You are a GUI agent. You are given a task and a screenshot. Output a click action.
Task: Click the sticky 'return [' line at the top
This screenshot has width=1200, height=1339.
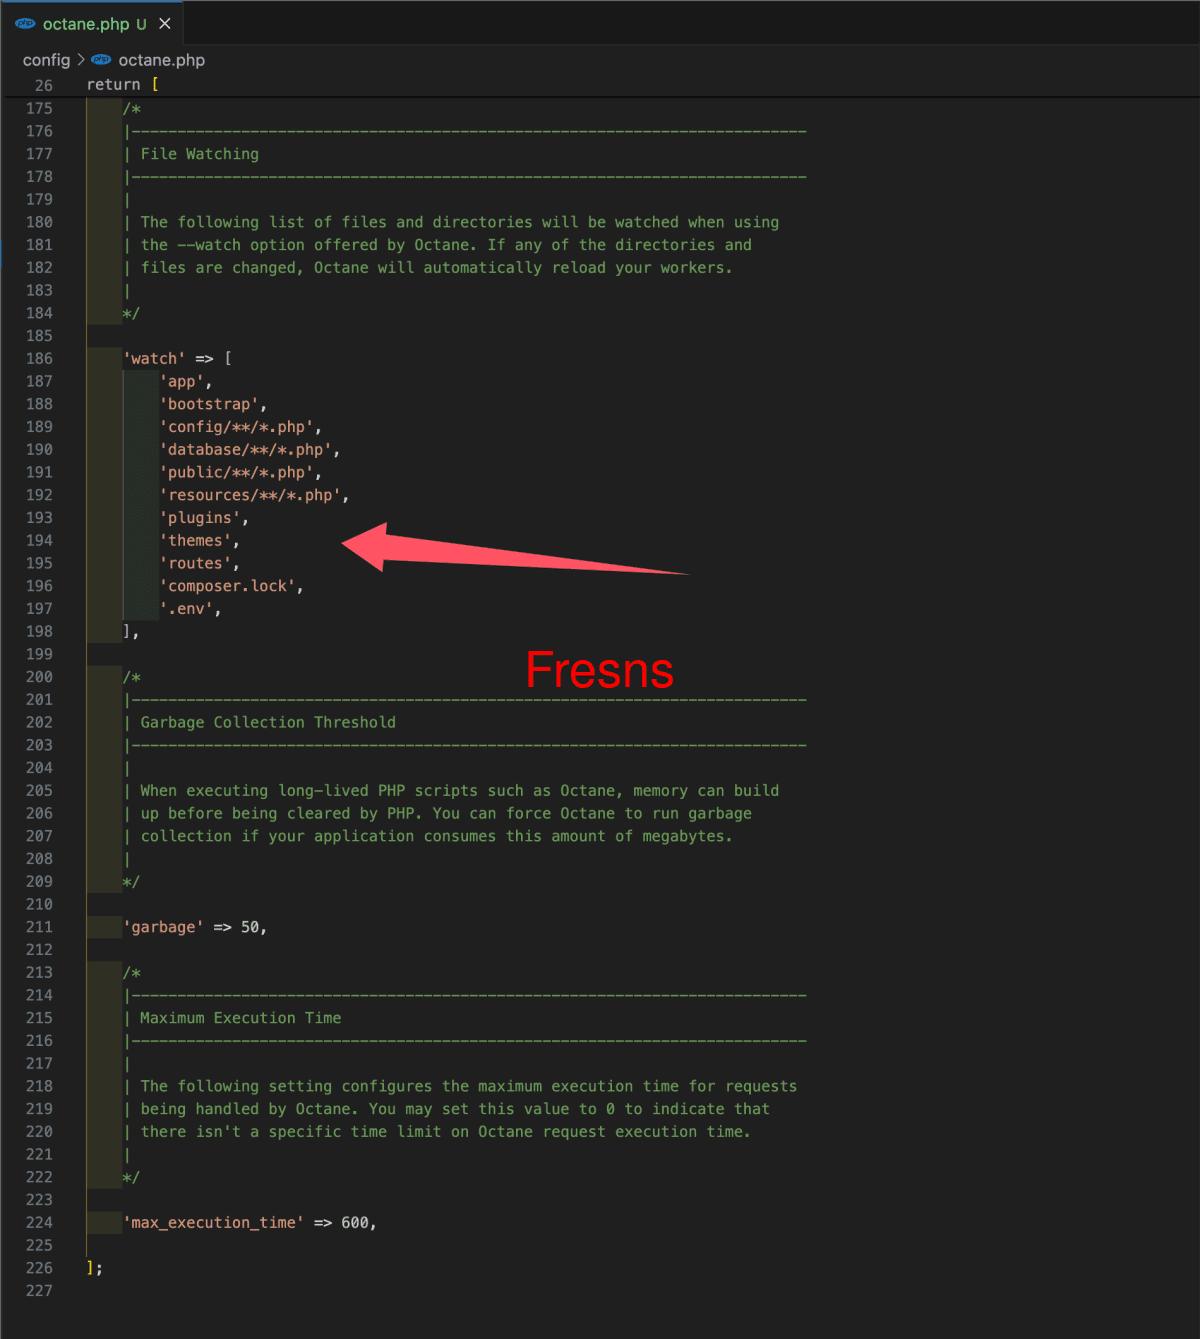tap(120, 84)
